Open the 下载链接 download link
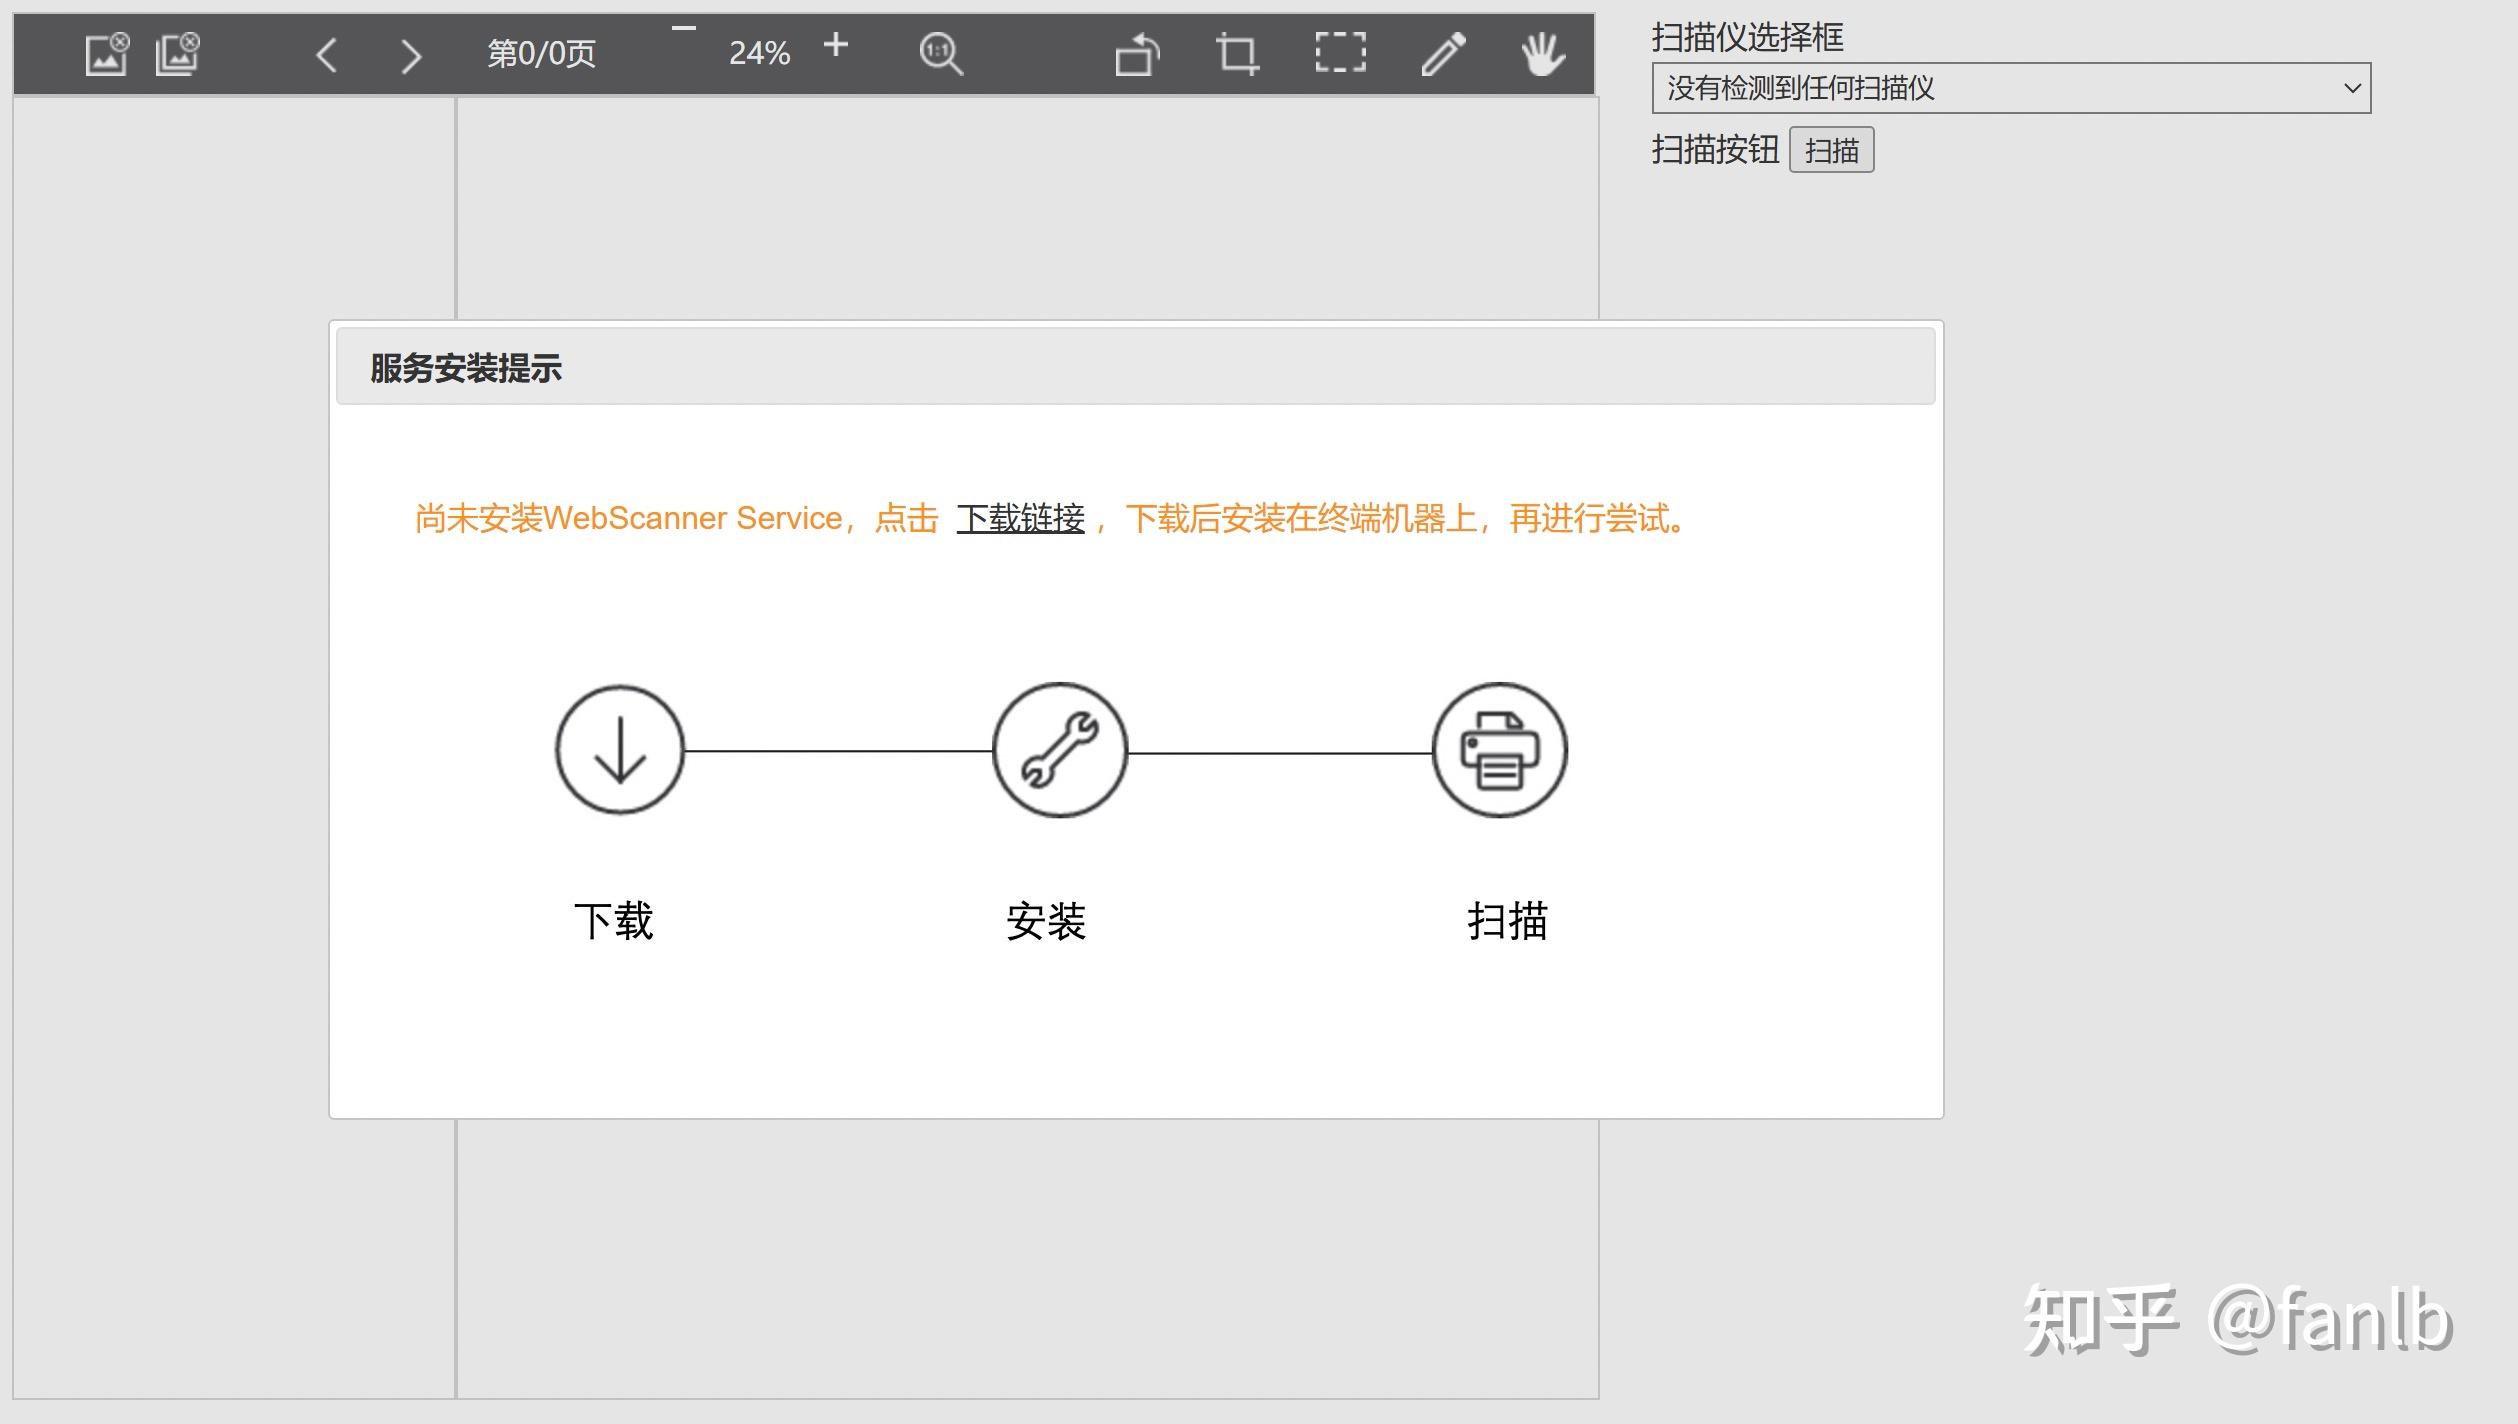This screenshot has width=2518, height=1424. pos(1020,518)
